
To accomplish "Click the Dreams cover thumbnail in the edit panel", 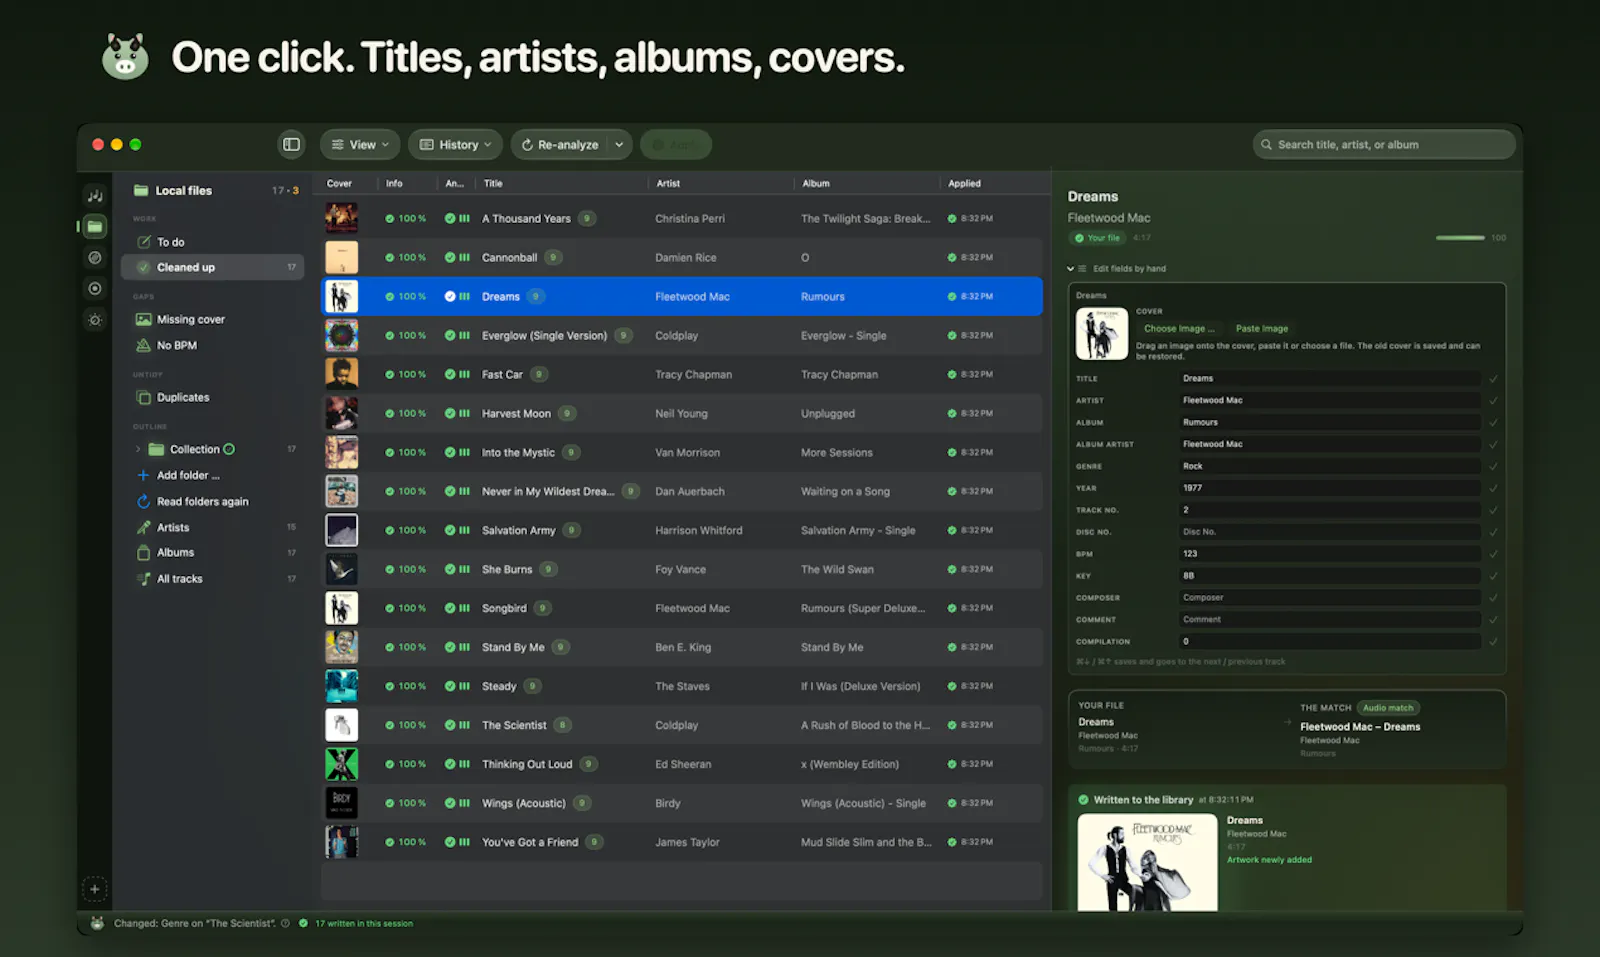I will click(x=1102, y=334).
